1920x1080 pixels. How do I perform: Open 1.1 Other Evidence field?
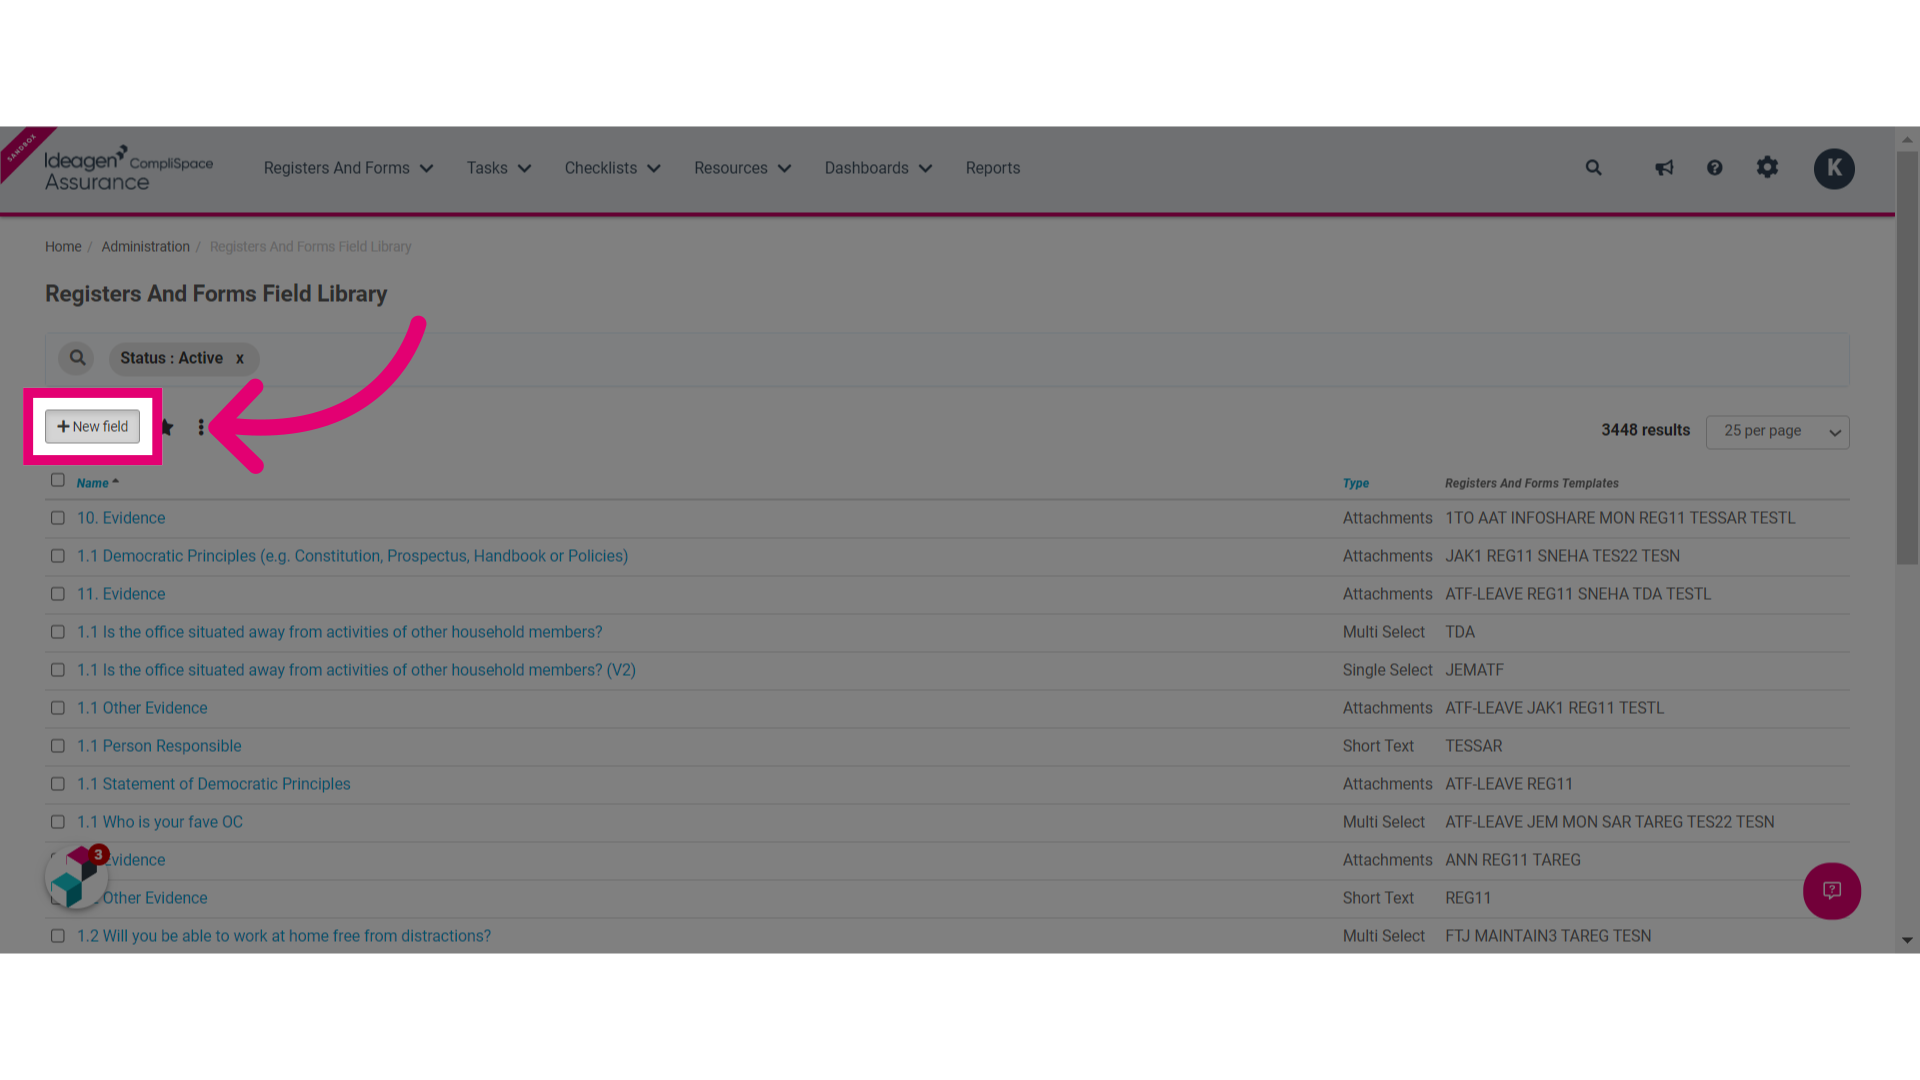click(x=142, y=708)
